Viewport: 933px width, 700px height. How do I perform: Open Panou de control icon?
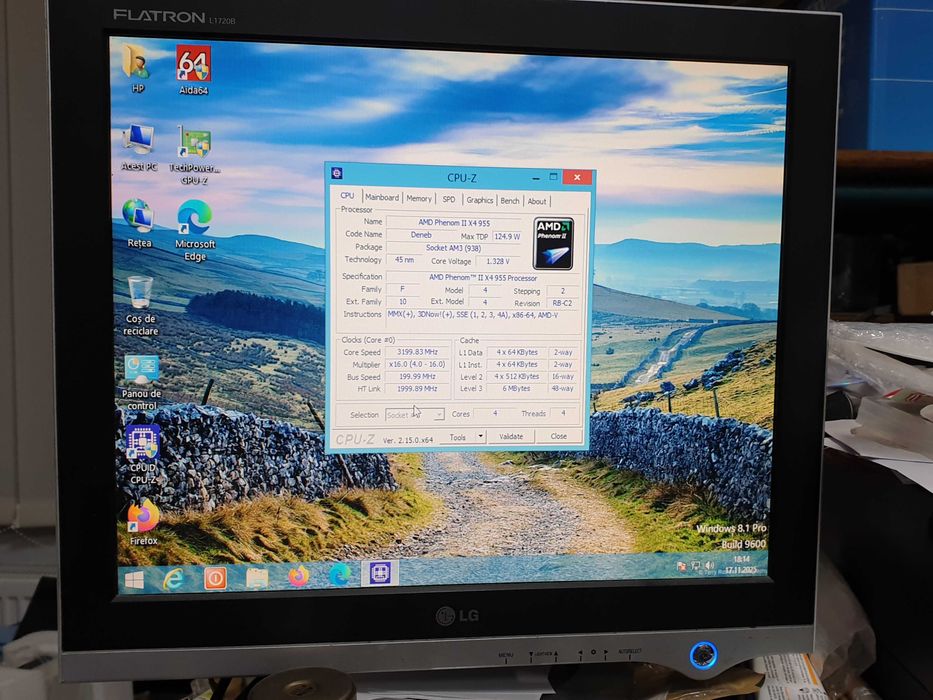[x=142, y=382]
